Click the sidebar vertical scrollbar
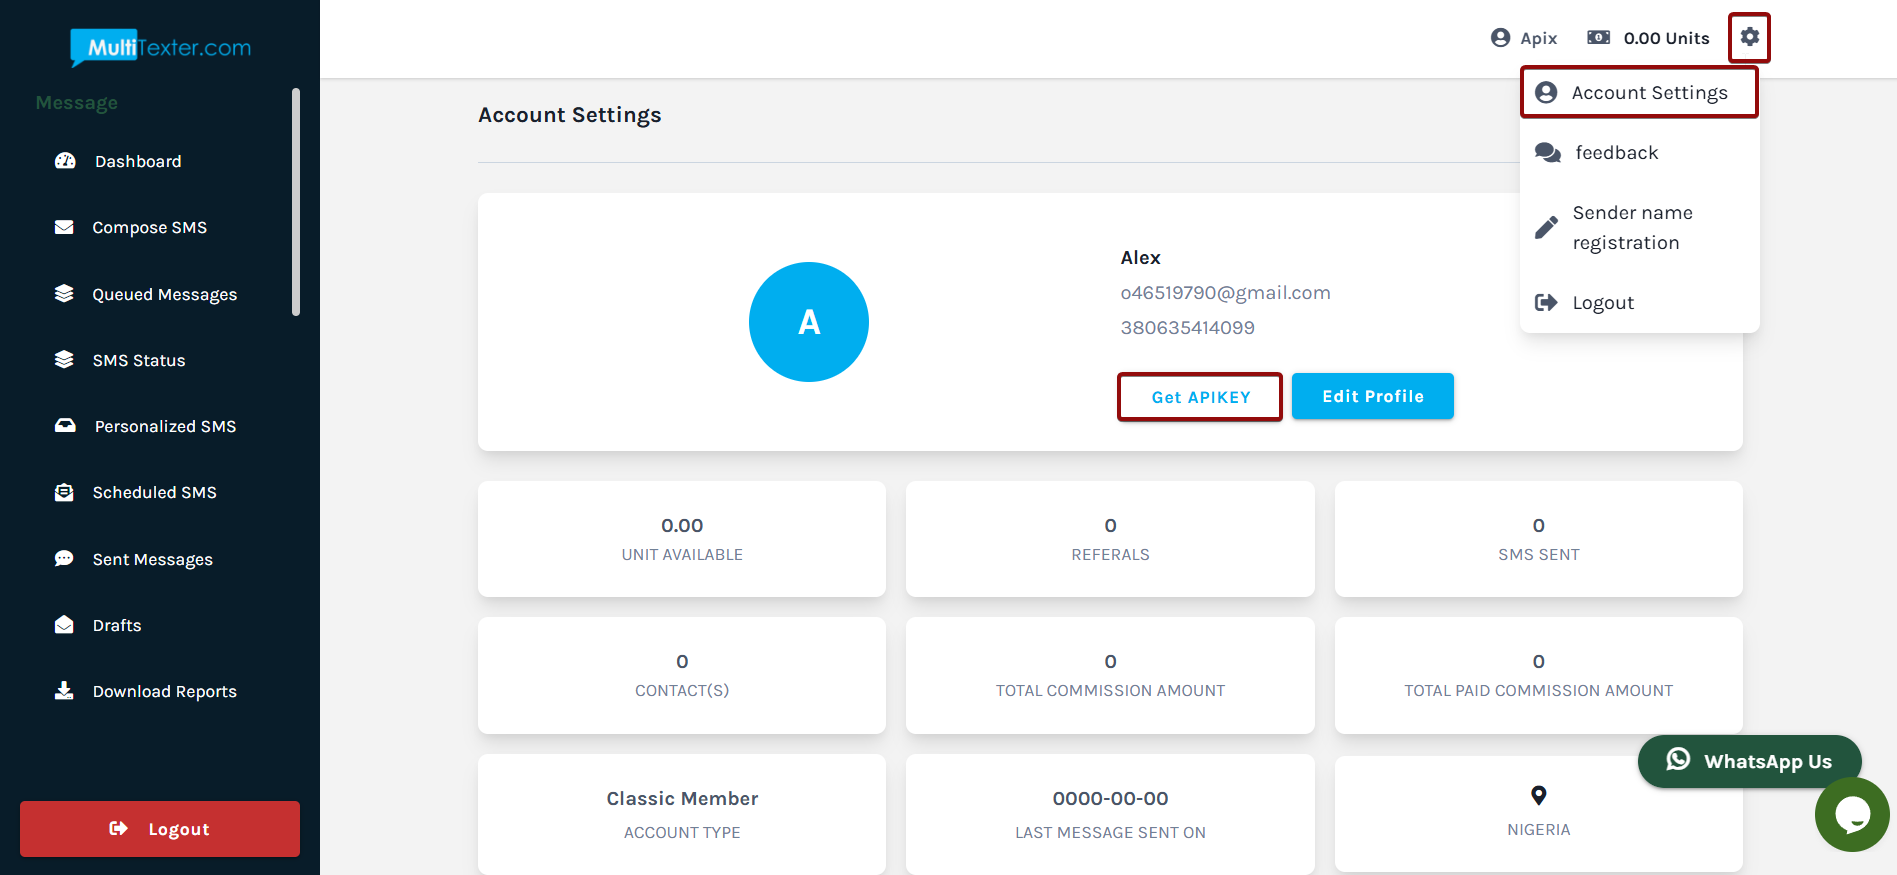 [296, 202]
